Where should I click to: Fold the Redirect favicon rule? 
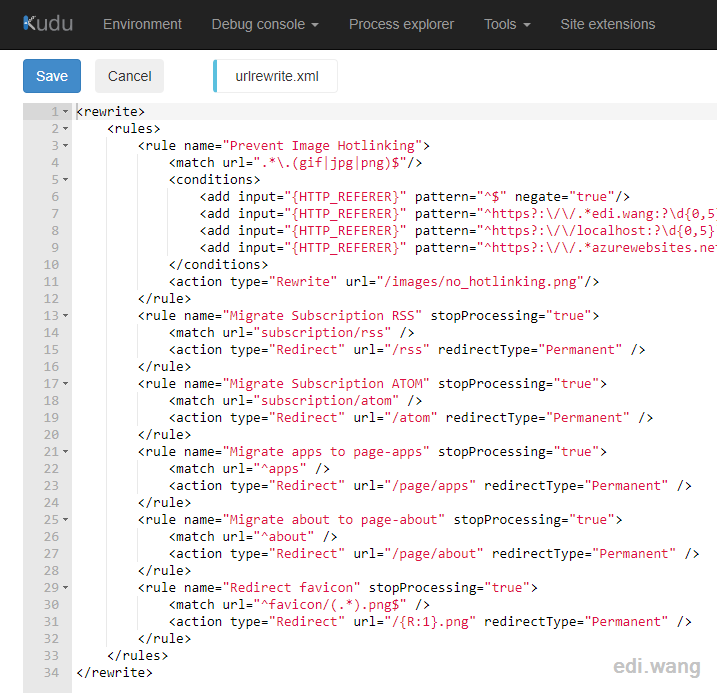coord(65,587)
